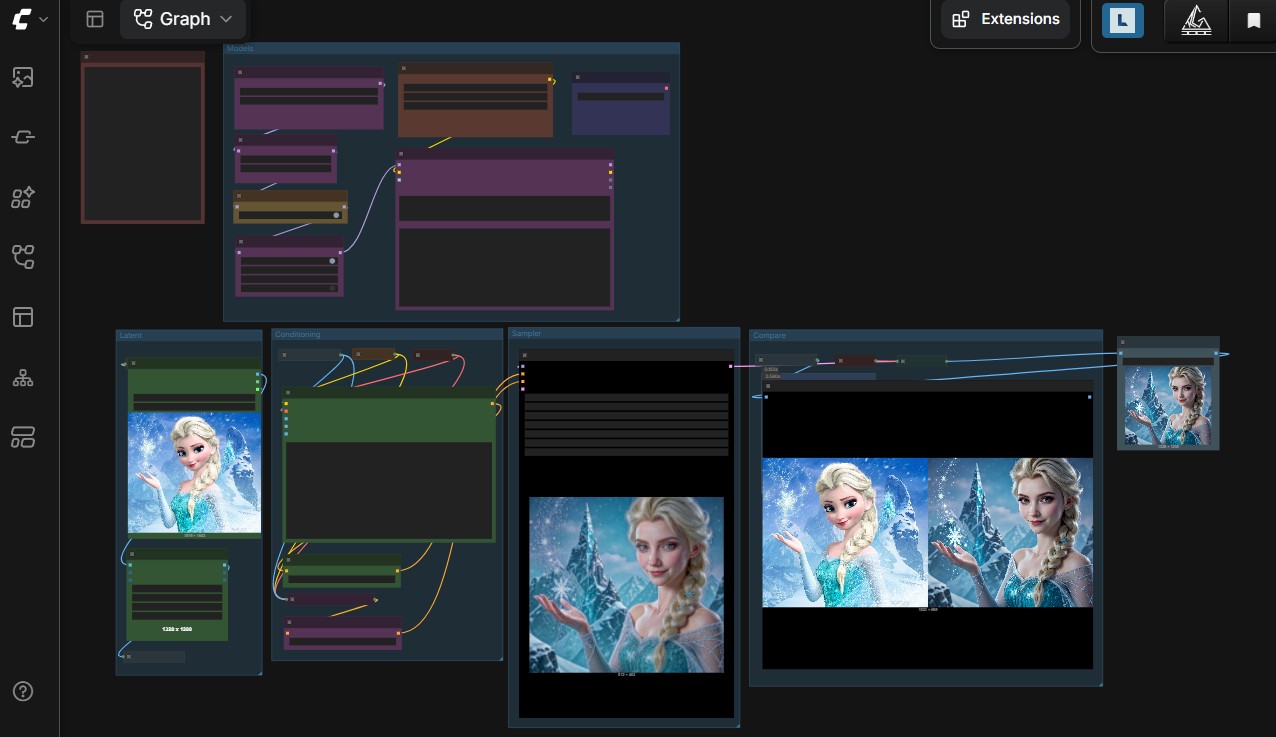Select the Sampler group title

point(526,333)
